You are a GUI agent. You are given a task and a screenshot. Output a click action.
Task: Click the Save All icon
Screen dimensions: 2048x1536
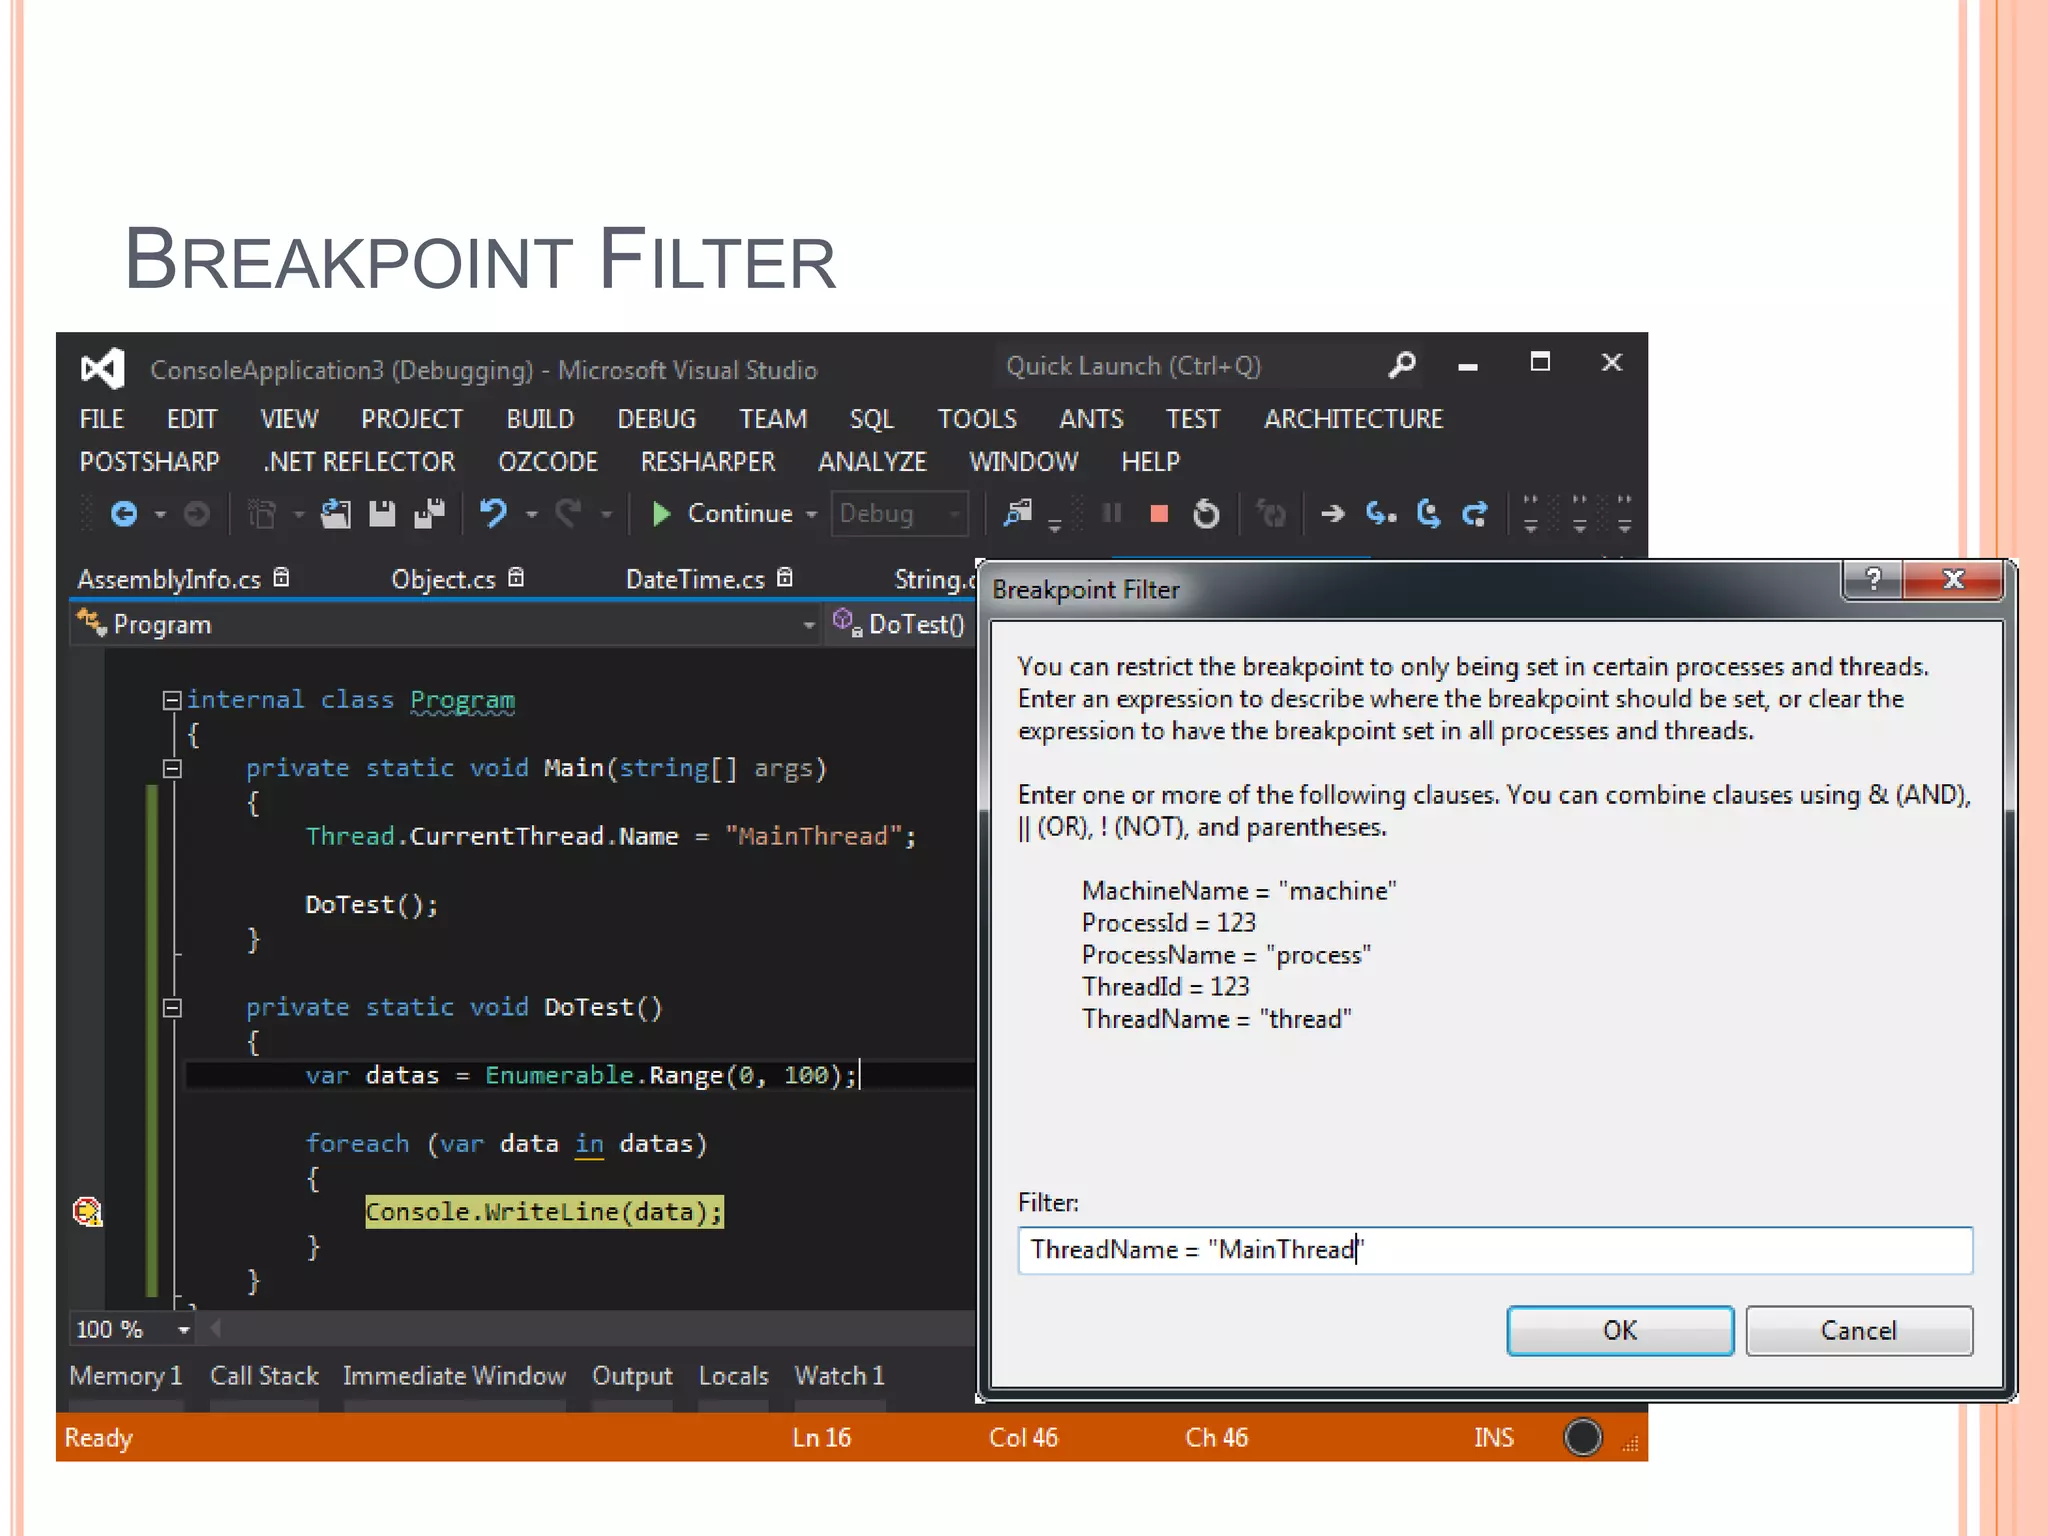[x=430, y=514]
